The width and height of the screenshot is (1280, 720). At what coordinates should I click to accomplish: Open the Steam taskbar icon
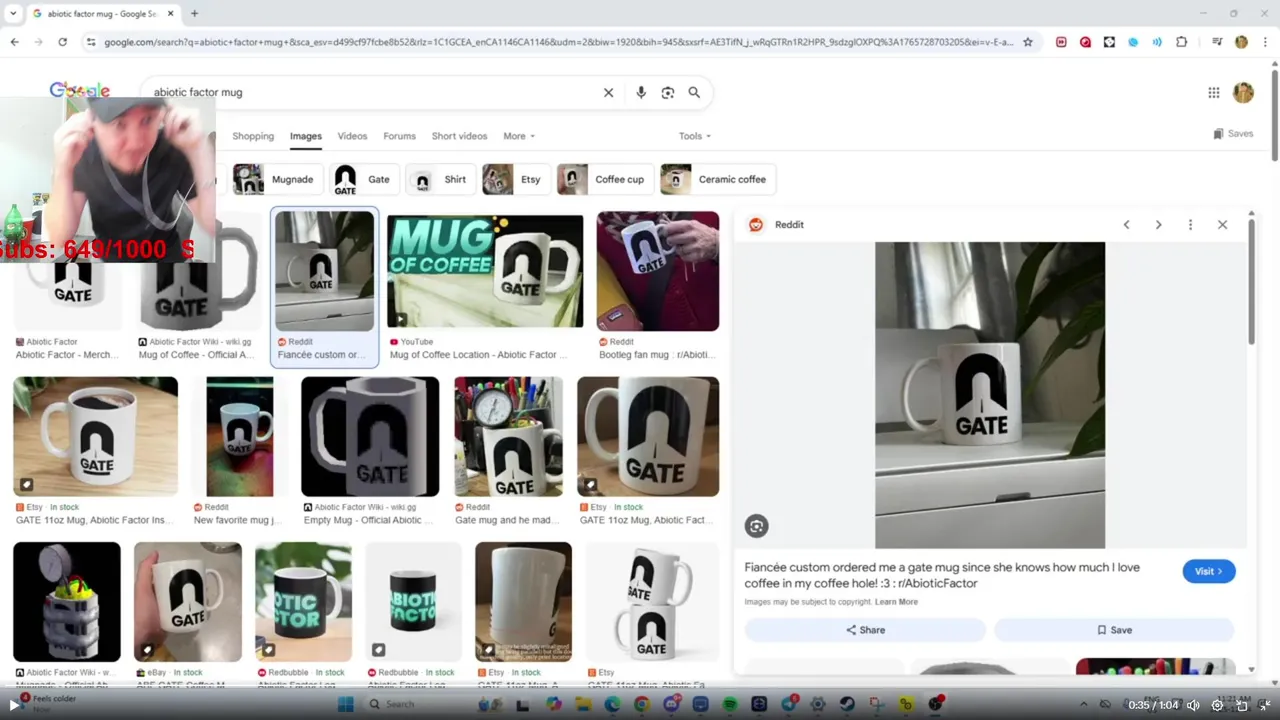847,704
